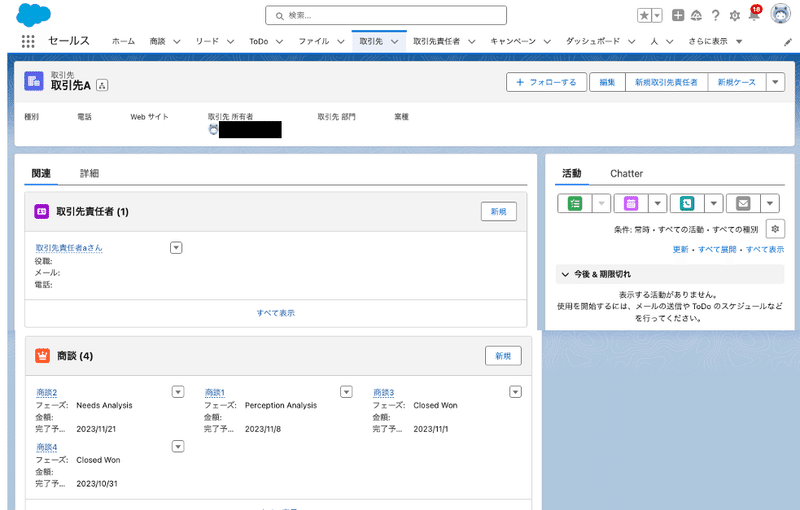
Task: View the account hierarchy icon next to 取引先A
Action: click(102, 85)
